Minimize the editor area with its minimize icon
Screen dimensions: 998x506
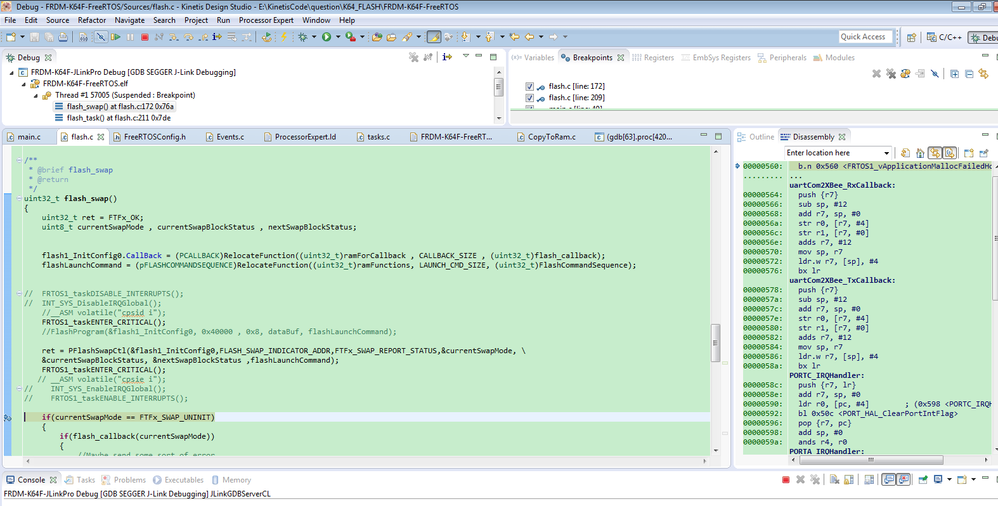(x=703, y=135)
